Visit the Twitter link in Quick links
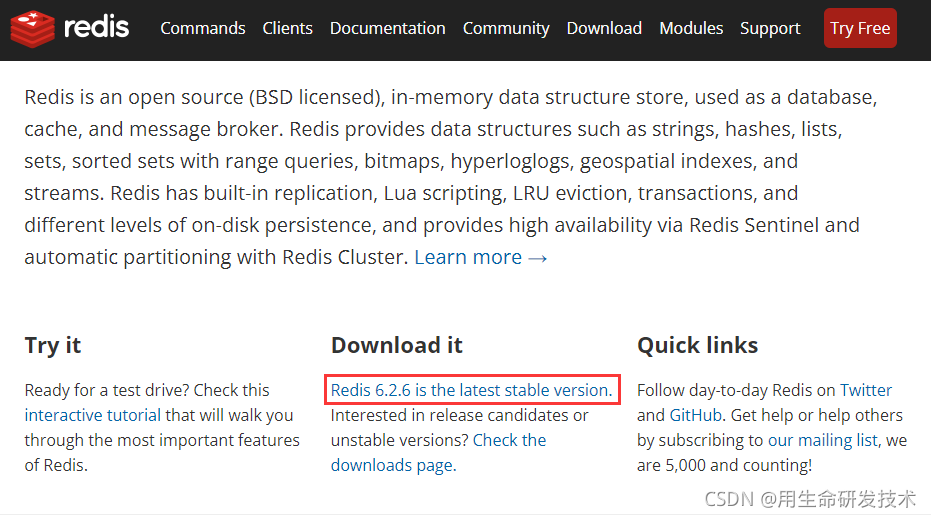 pyautogui.click(x=866, y=390)
